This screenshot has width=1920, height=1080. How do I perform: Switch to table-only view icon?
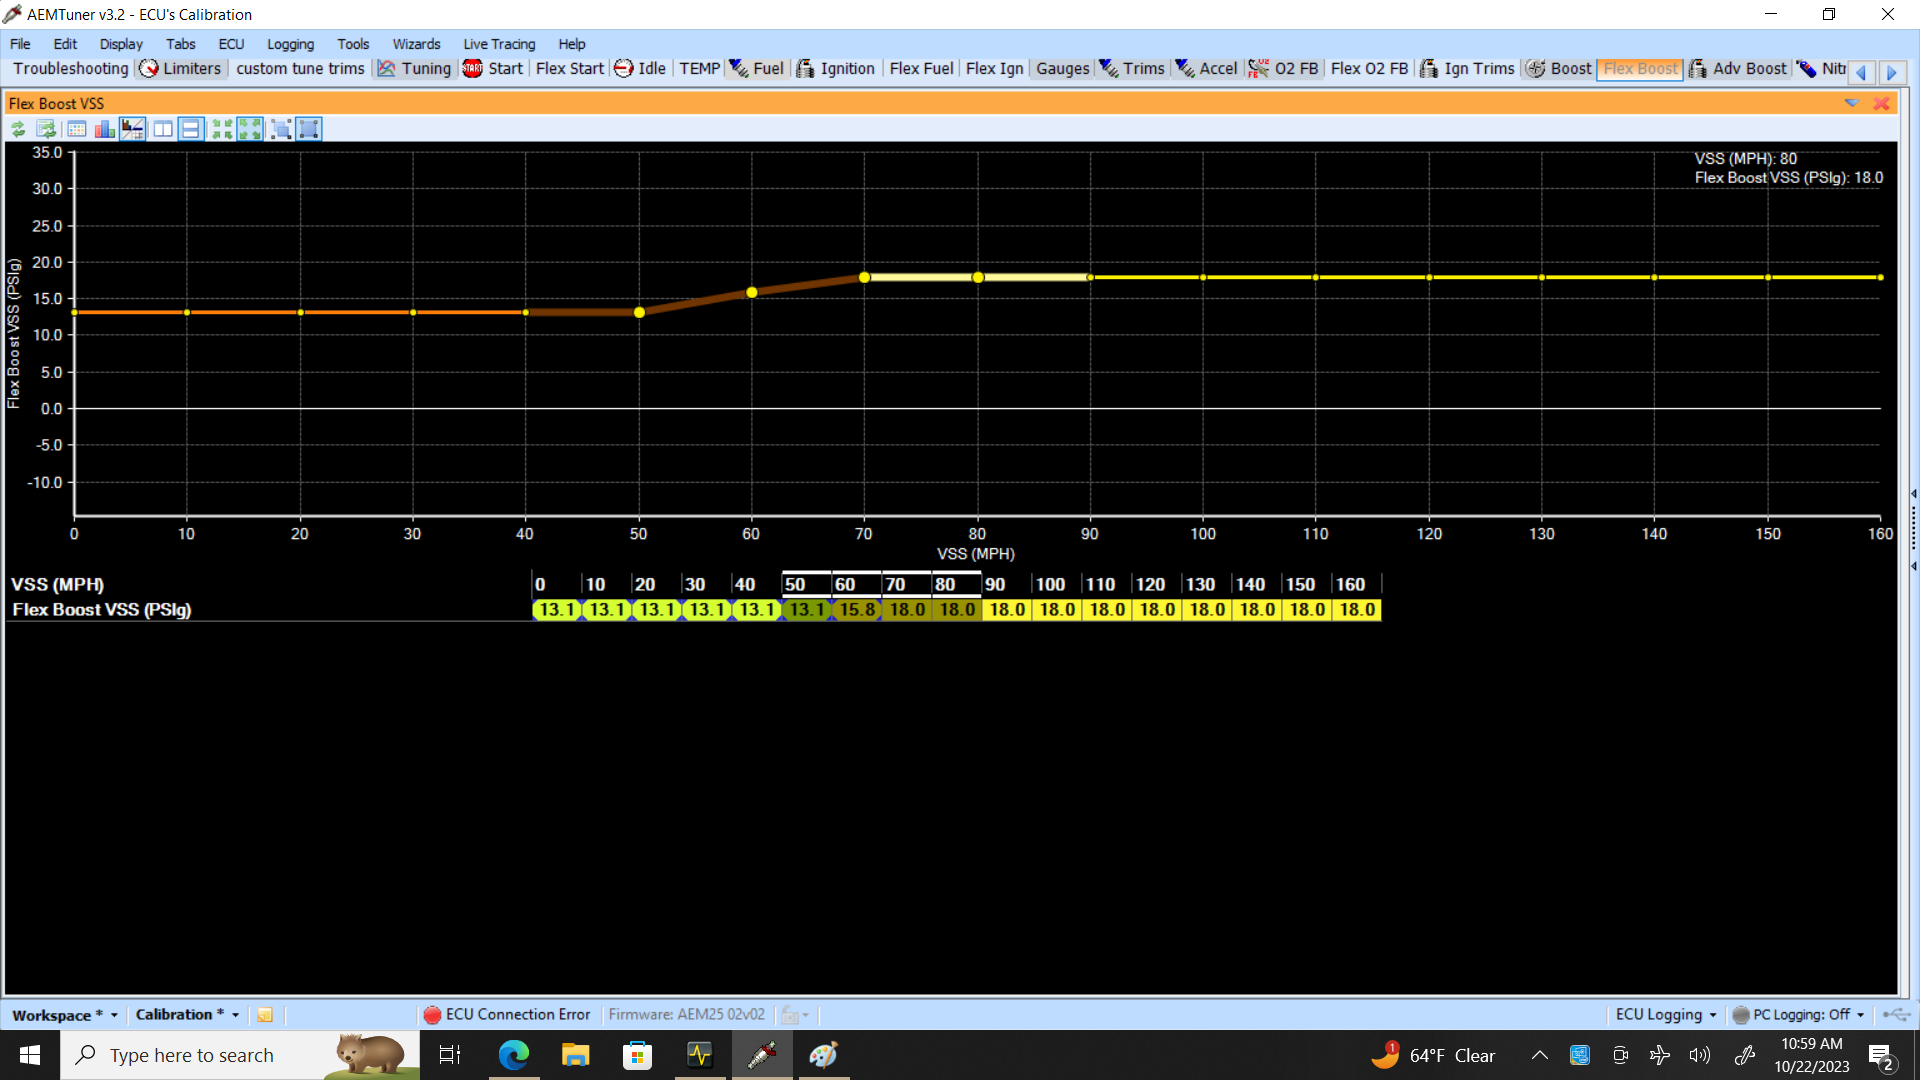click(76, 129)
